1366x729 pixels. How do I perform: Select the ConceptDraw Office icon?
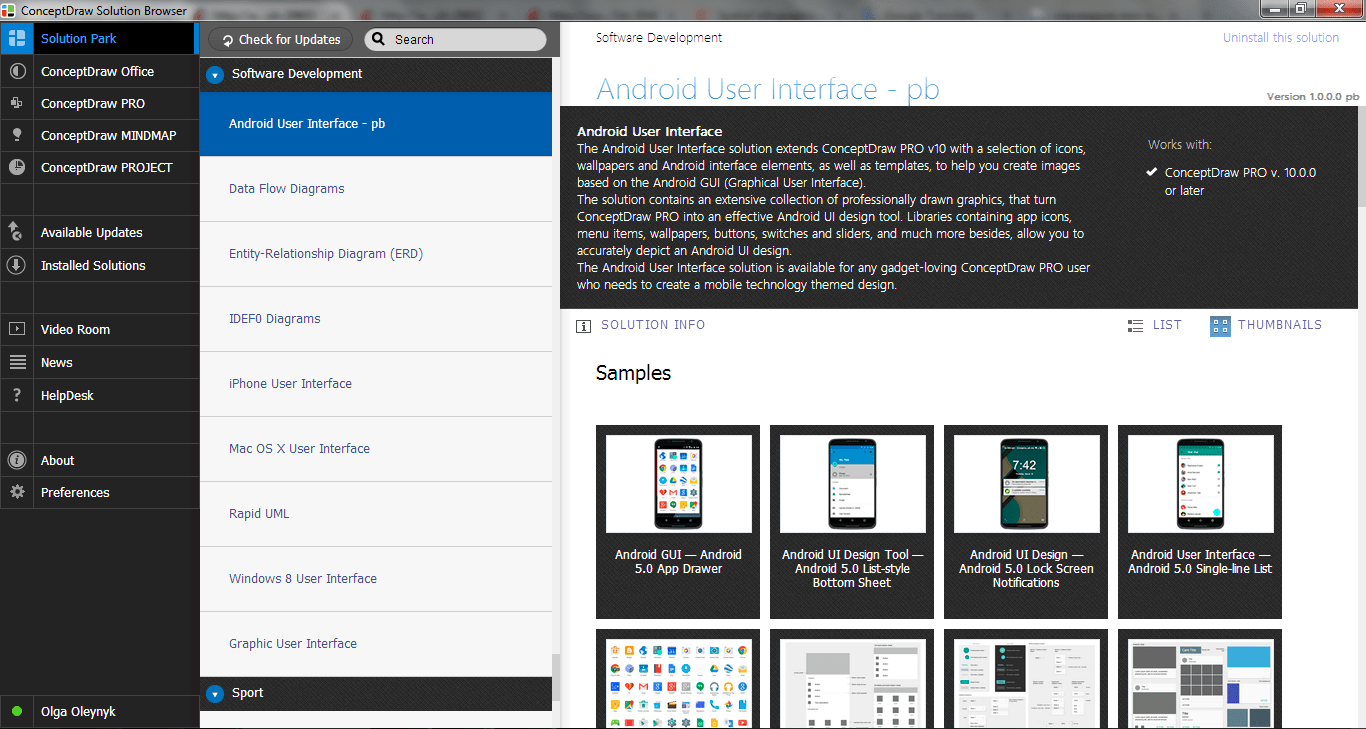(x=16, y=71)
